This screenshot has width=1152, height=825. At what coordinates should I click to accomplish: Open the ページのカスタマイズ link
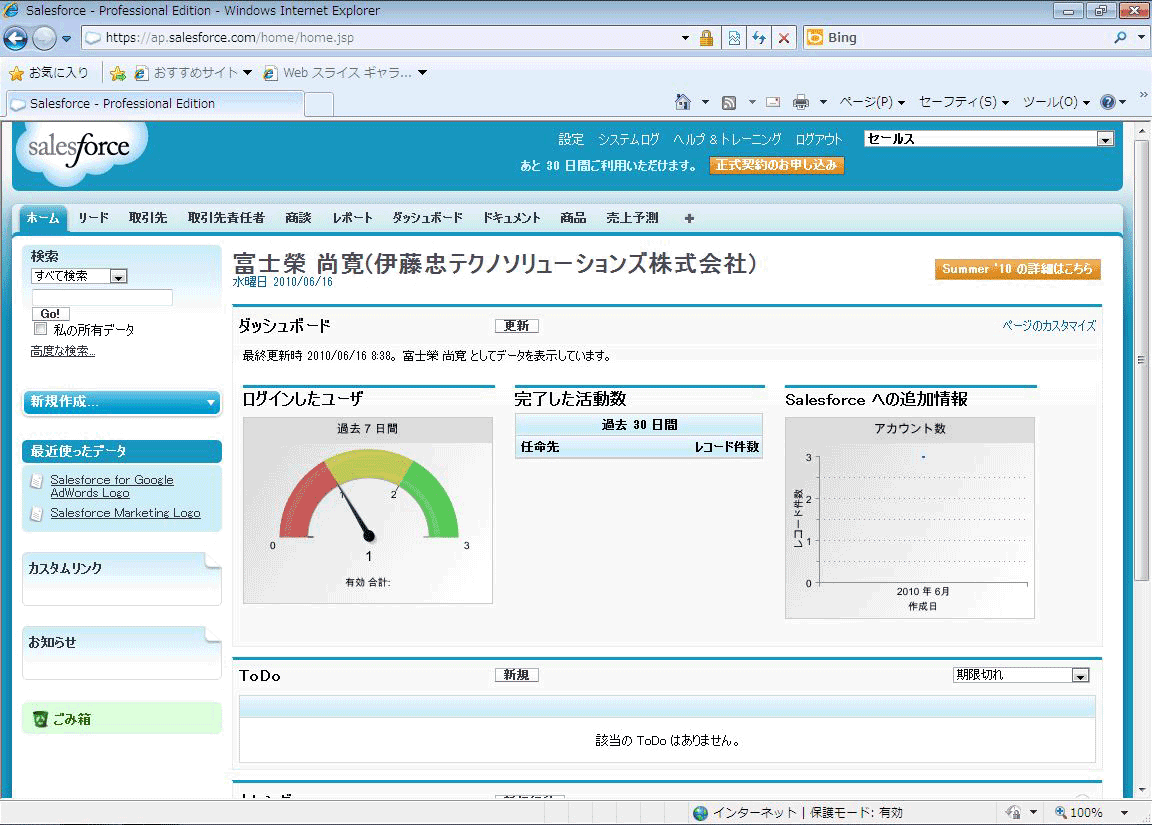coord(1049,325)
